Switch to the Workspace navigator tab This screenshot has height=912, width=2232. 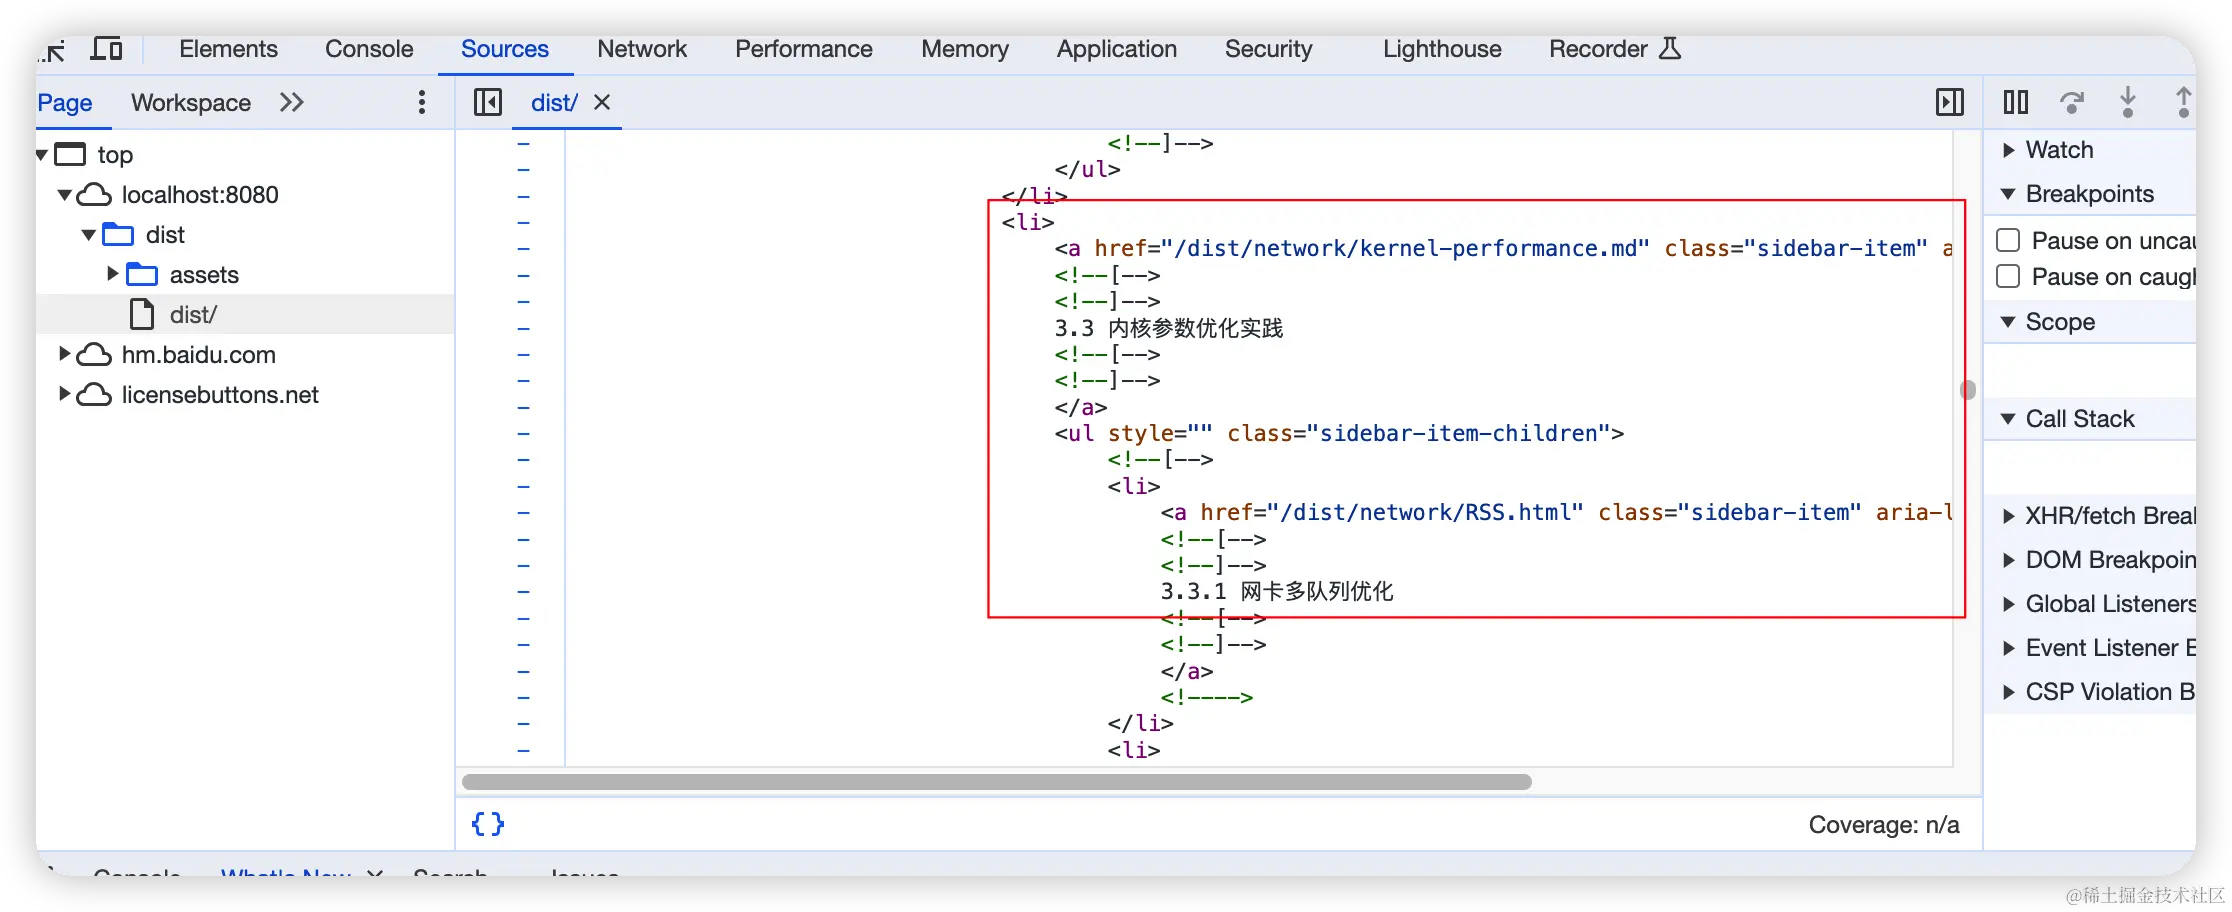(191, 103)
